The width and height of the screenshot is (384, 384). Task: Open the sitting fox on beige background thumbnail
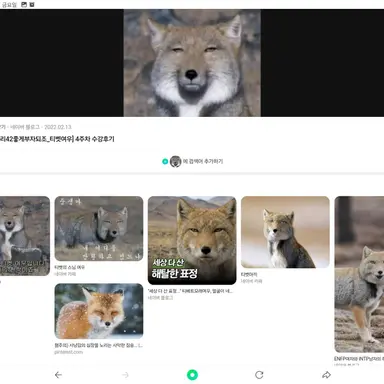(x=285, y=232)
